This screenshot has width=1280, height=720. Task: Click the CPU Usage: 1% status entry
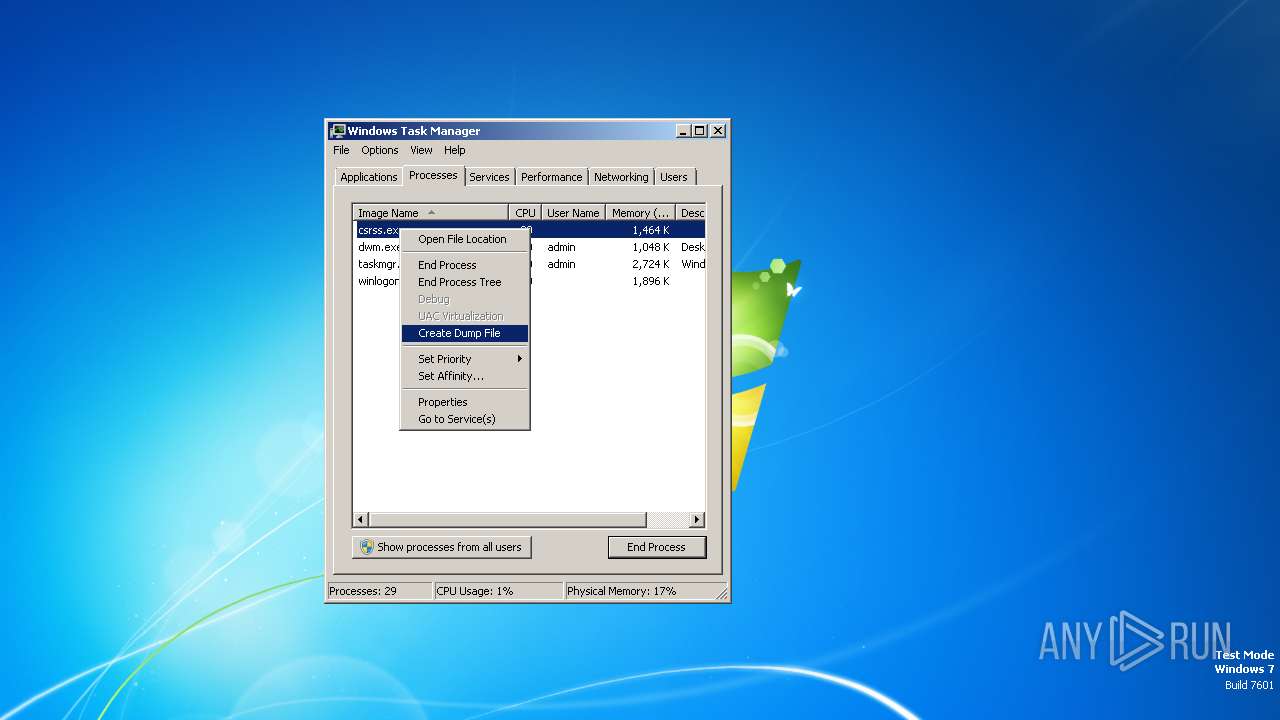click(x=498, y=591)
